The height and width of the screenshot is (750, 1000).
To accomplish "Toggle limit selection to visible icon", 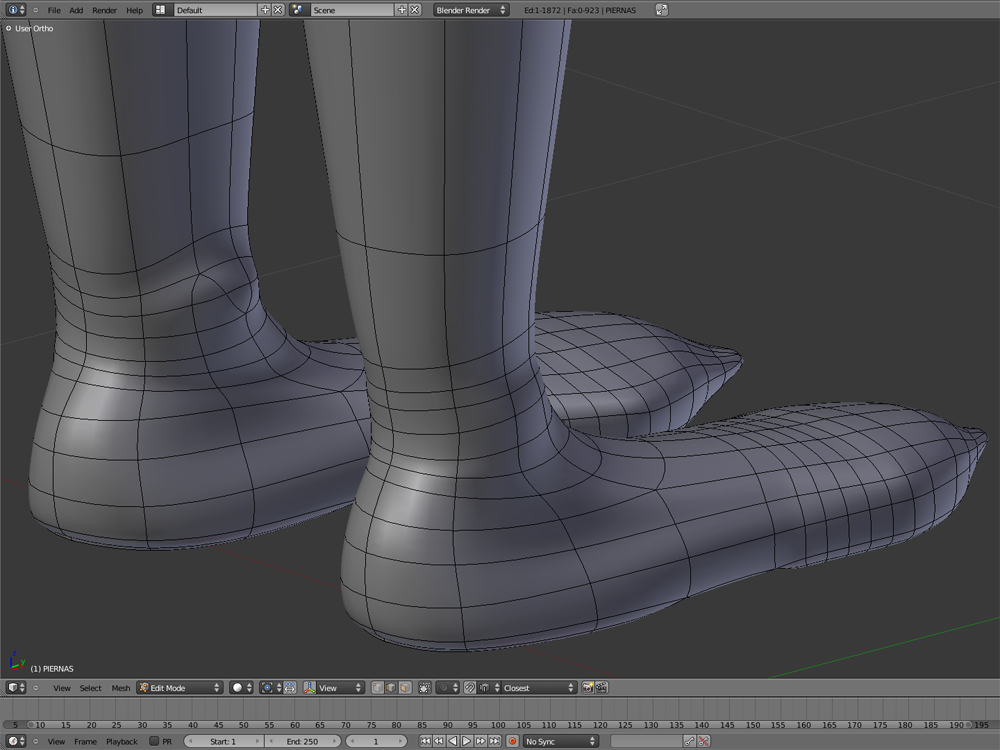I will 425,688.
